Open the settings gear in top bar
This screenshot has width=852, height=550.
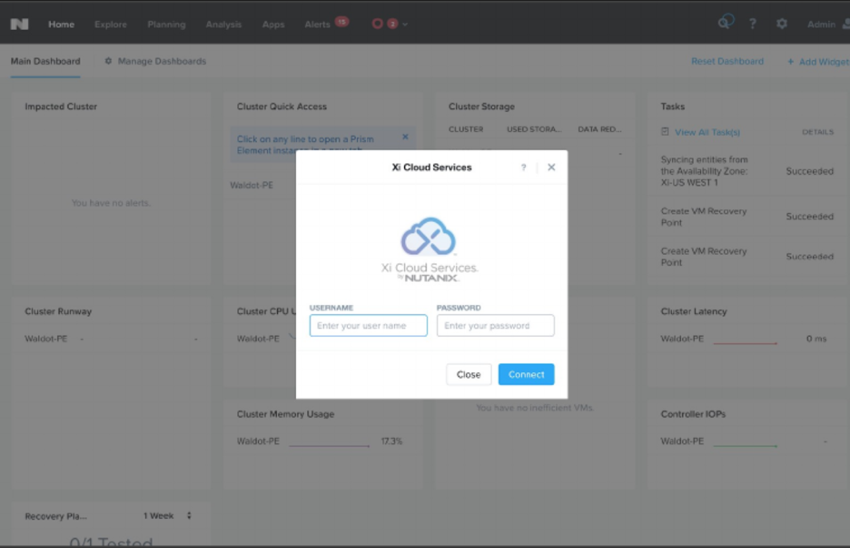click(782, 24)
